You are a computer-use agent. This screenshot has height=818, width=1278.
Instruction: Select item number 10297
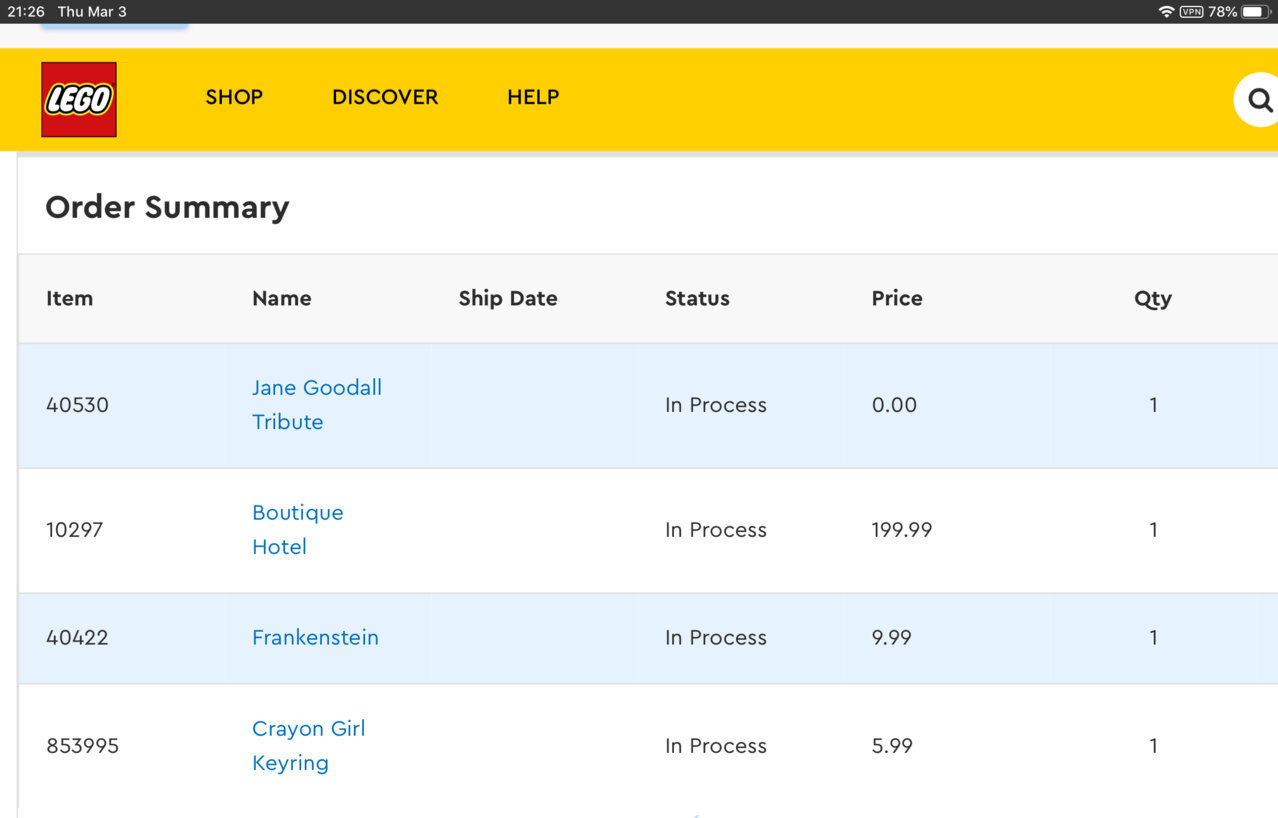74,530
